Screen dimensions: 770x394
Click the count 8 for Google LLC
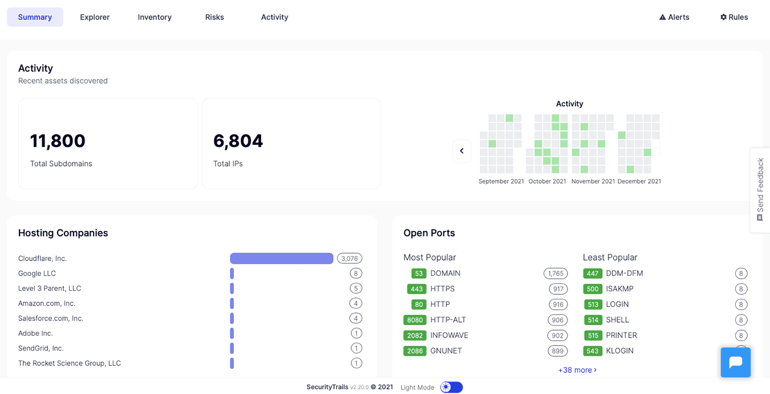pos(356,274)
